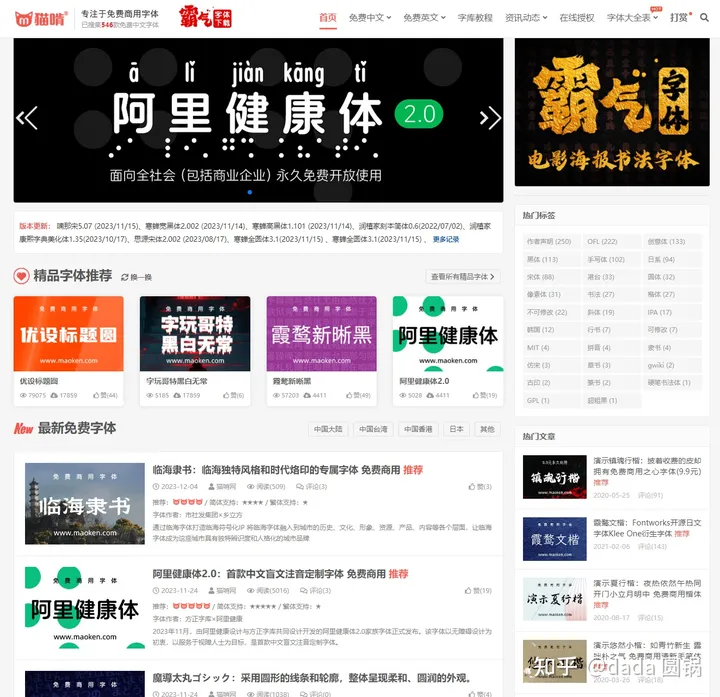Click the New badge beside 最新免费字体
Screen dimensions: 720x697
click(23, 428)
